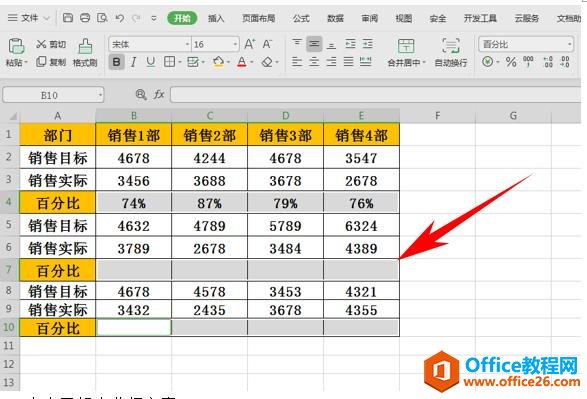Activate the 格式刷 format painter

(85, 53)
